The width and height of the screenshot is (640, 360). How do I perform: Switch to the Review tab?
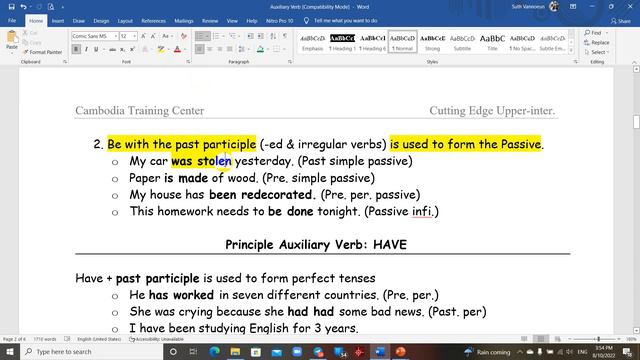click(x=210, y=20)
